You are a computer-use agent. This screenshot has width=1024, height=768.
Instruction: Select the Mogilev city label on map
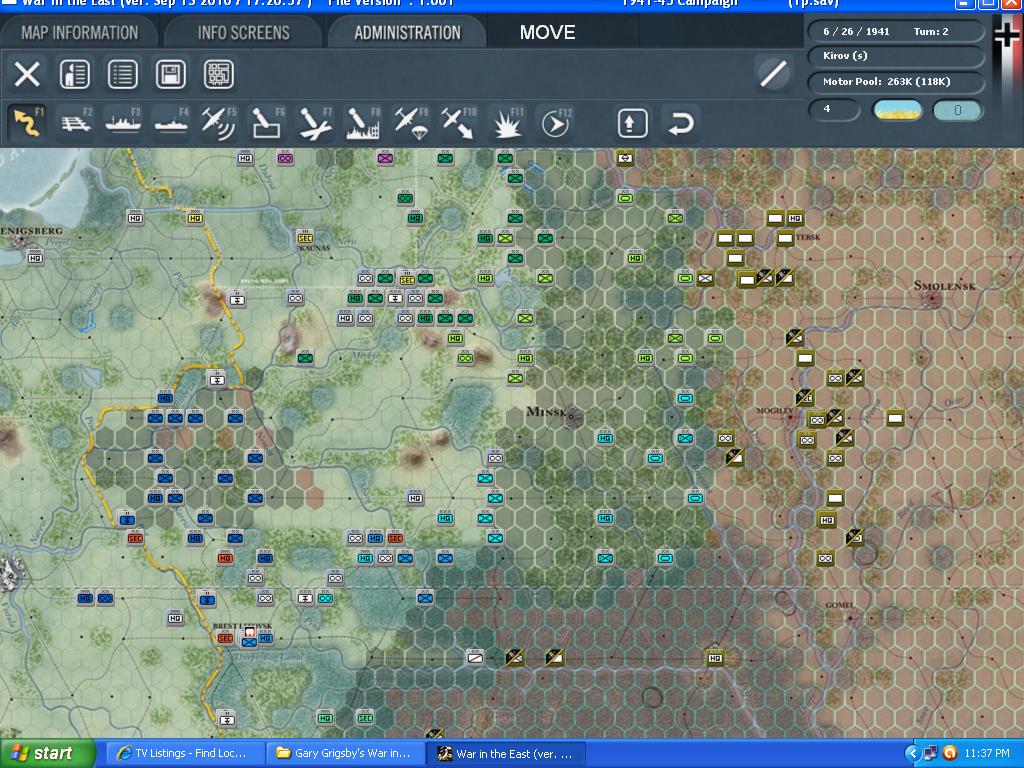click(775, 411)
